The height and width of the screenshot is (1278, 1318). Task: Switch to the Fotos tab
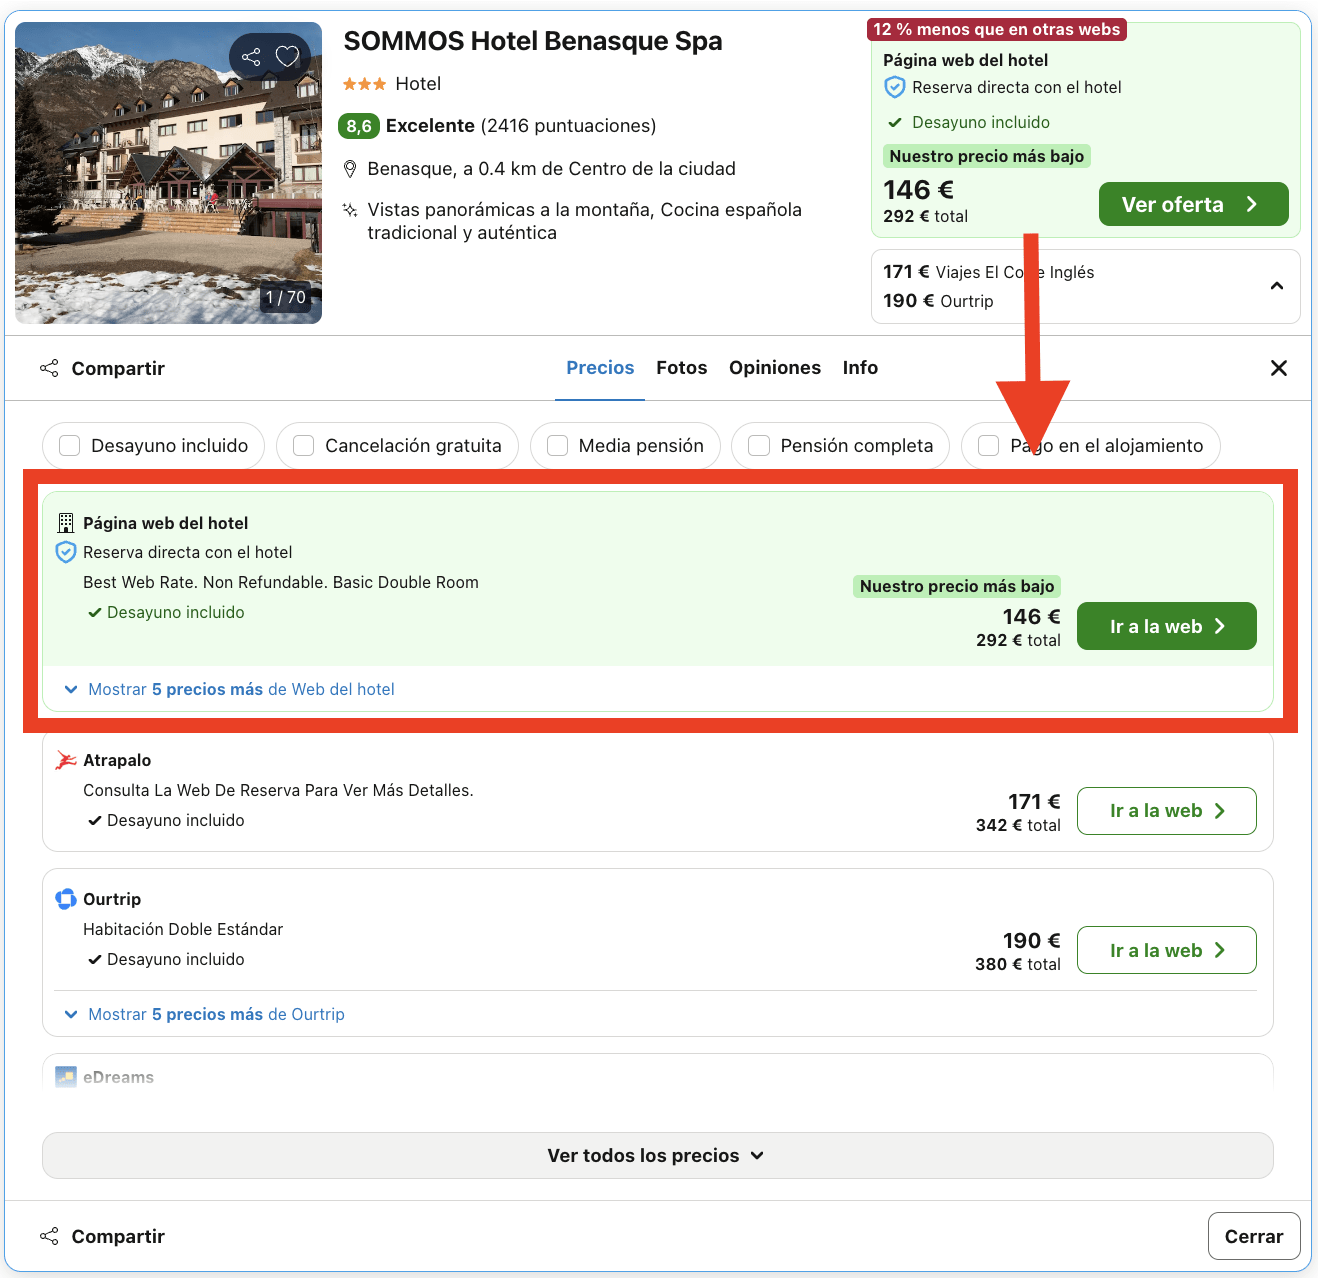pos(682,368)
